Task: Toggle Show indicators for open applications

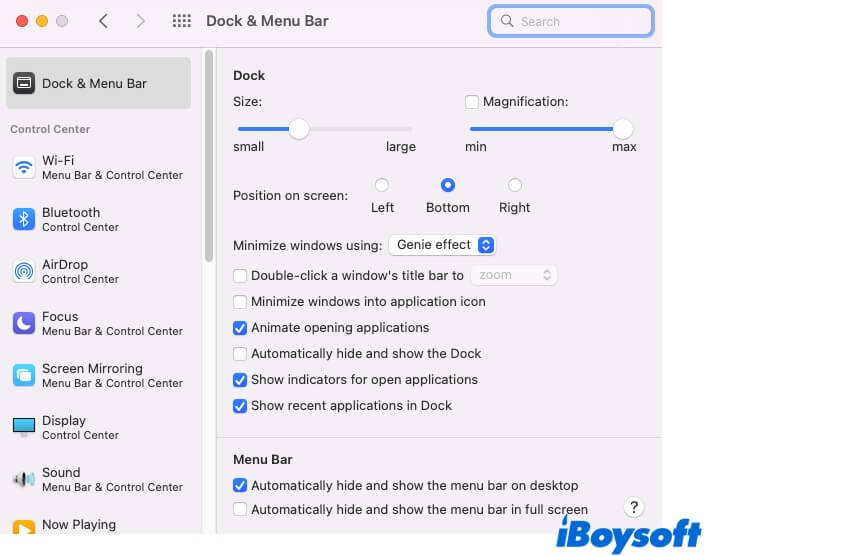Action: [240, 380]
